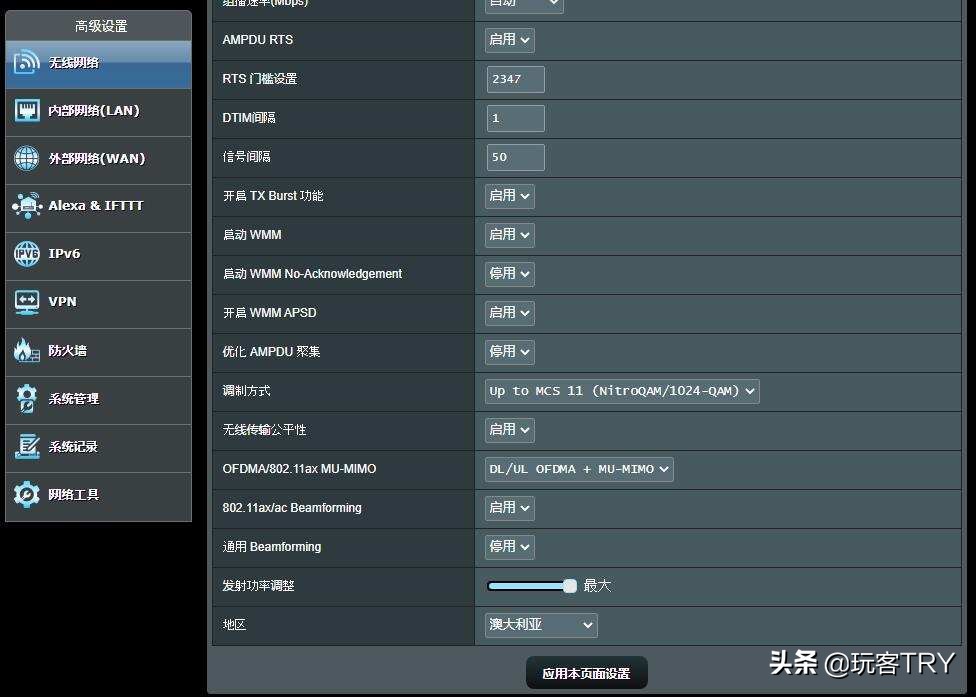The width and height of the screenshot is (976, 697).
Task: Change the AMPDU RTS setting dropdown
Action: click(x=508, y=40)
